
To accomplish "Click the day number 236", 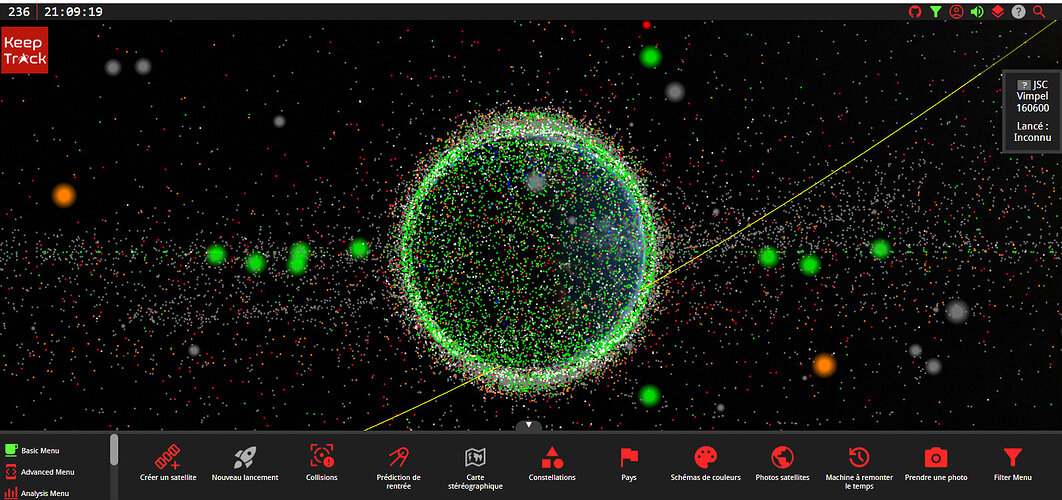I will coord(18,12).
